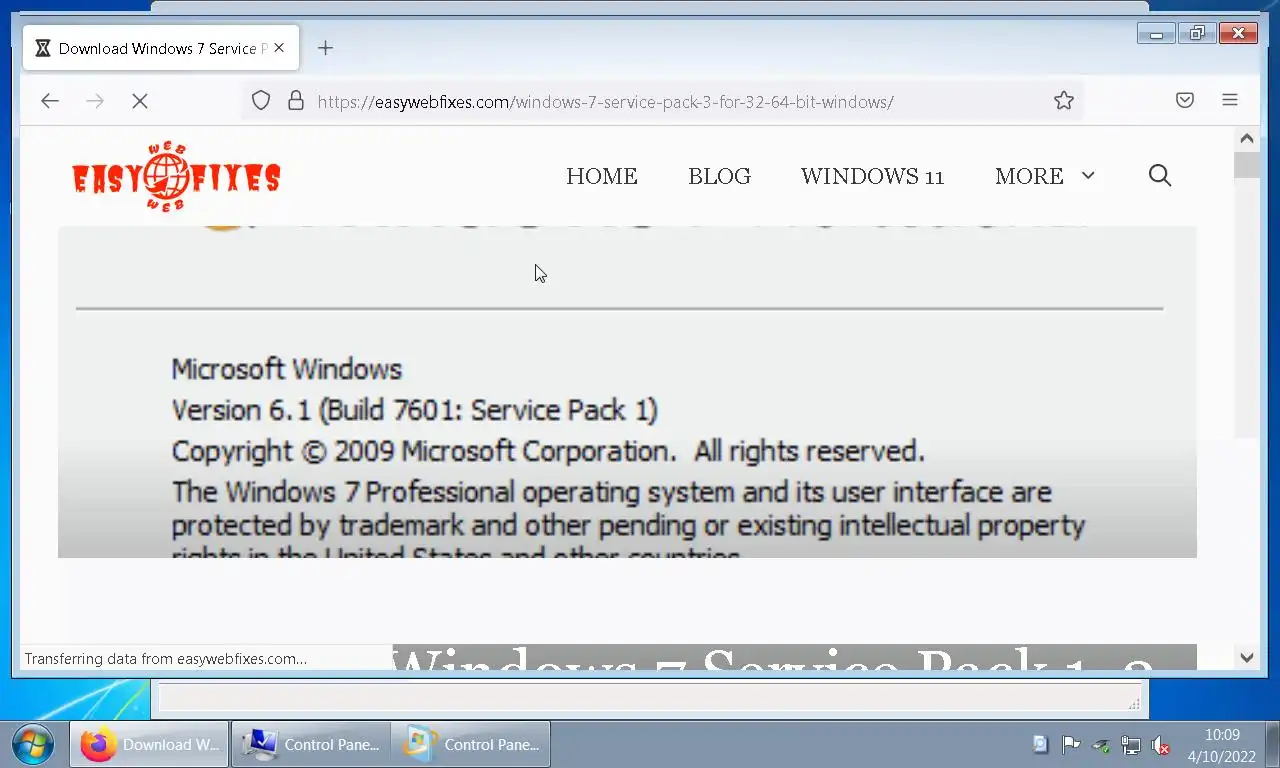Open the WINDOWS 11 section
This screenshot has height=768, width=1280.
tap(872, 176)
